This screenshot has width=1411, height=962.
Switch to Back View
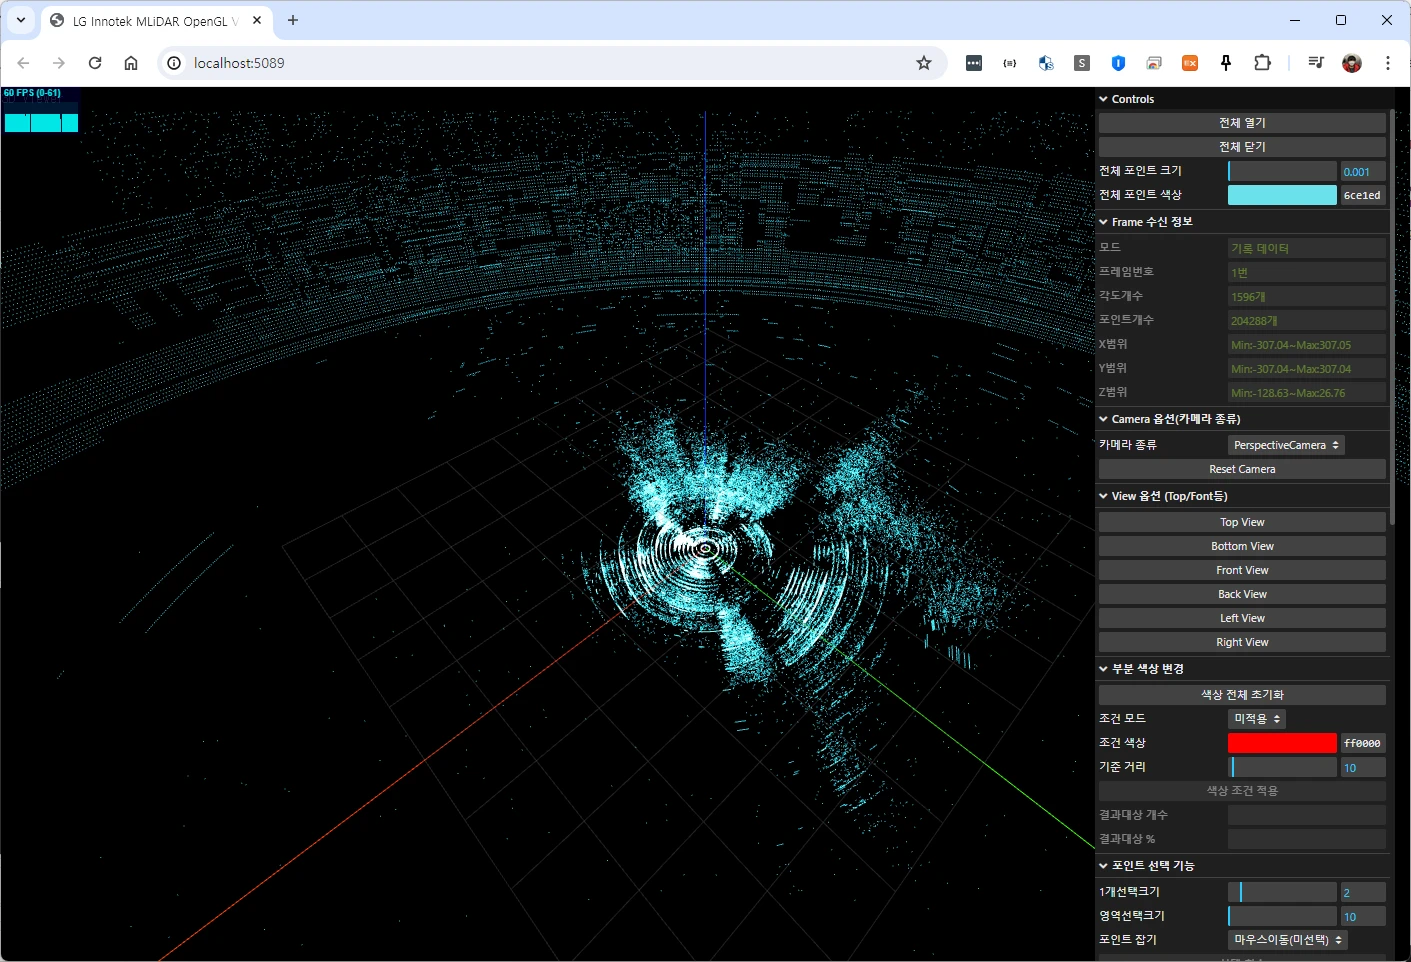(1242, 594)
